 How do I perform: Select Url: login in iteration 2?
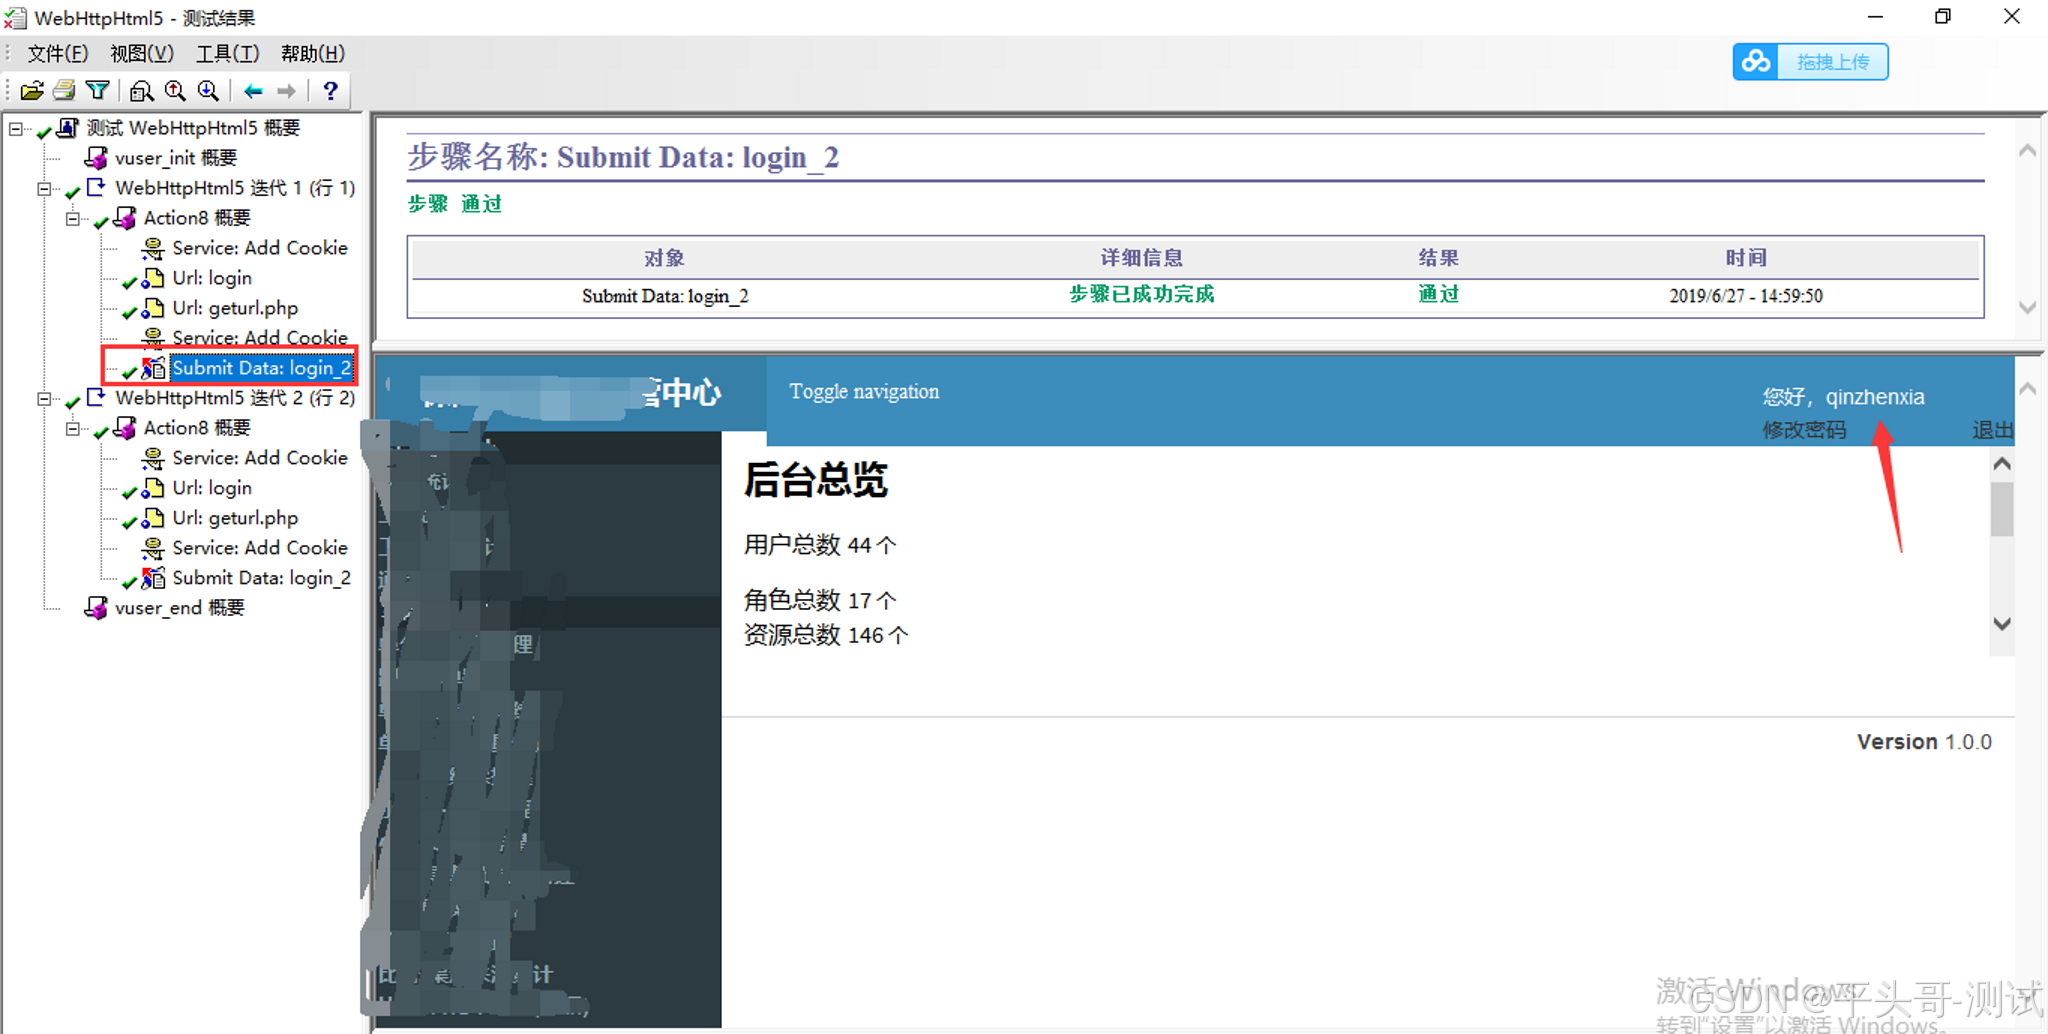(212, 488)
